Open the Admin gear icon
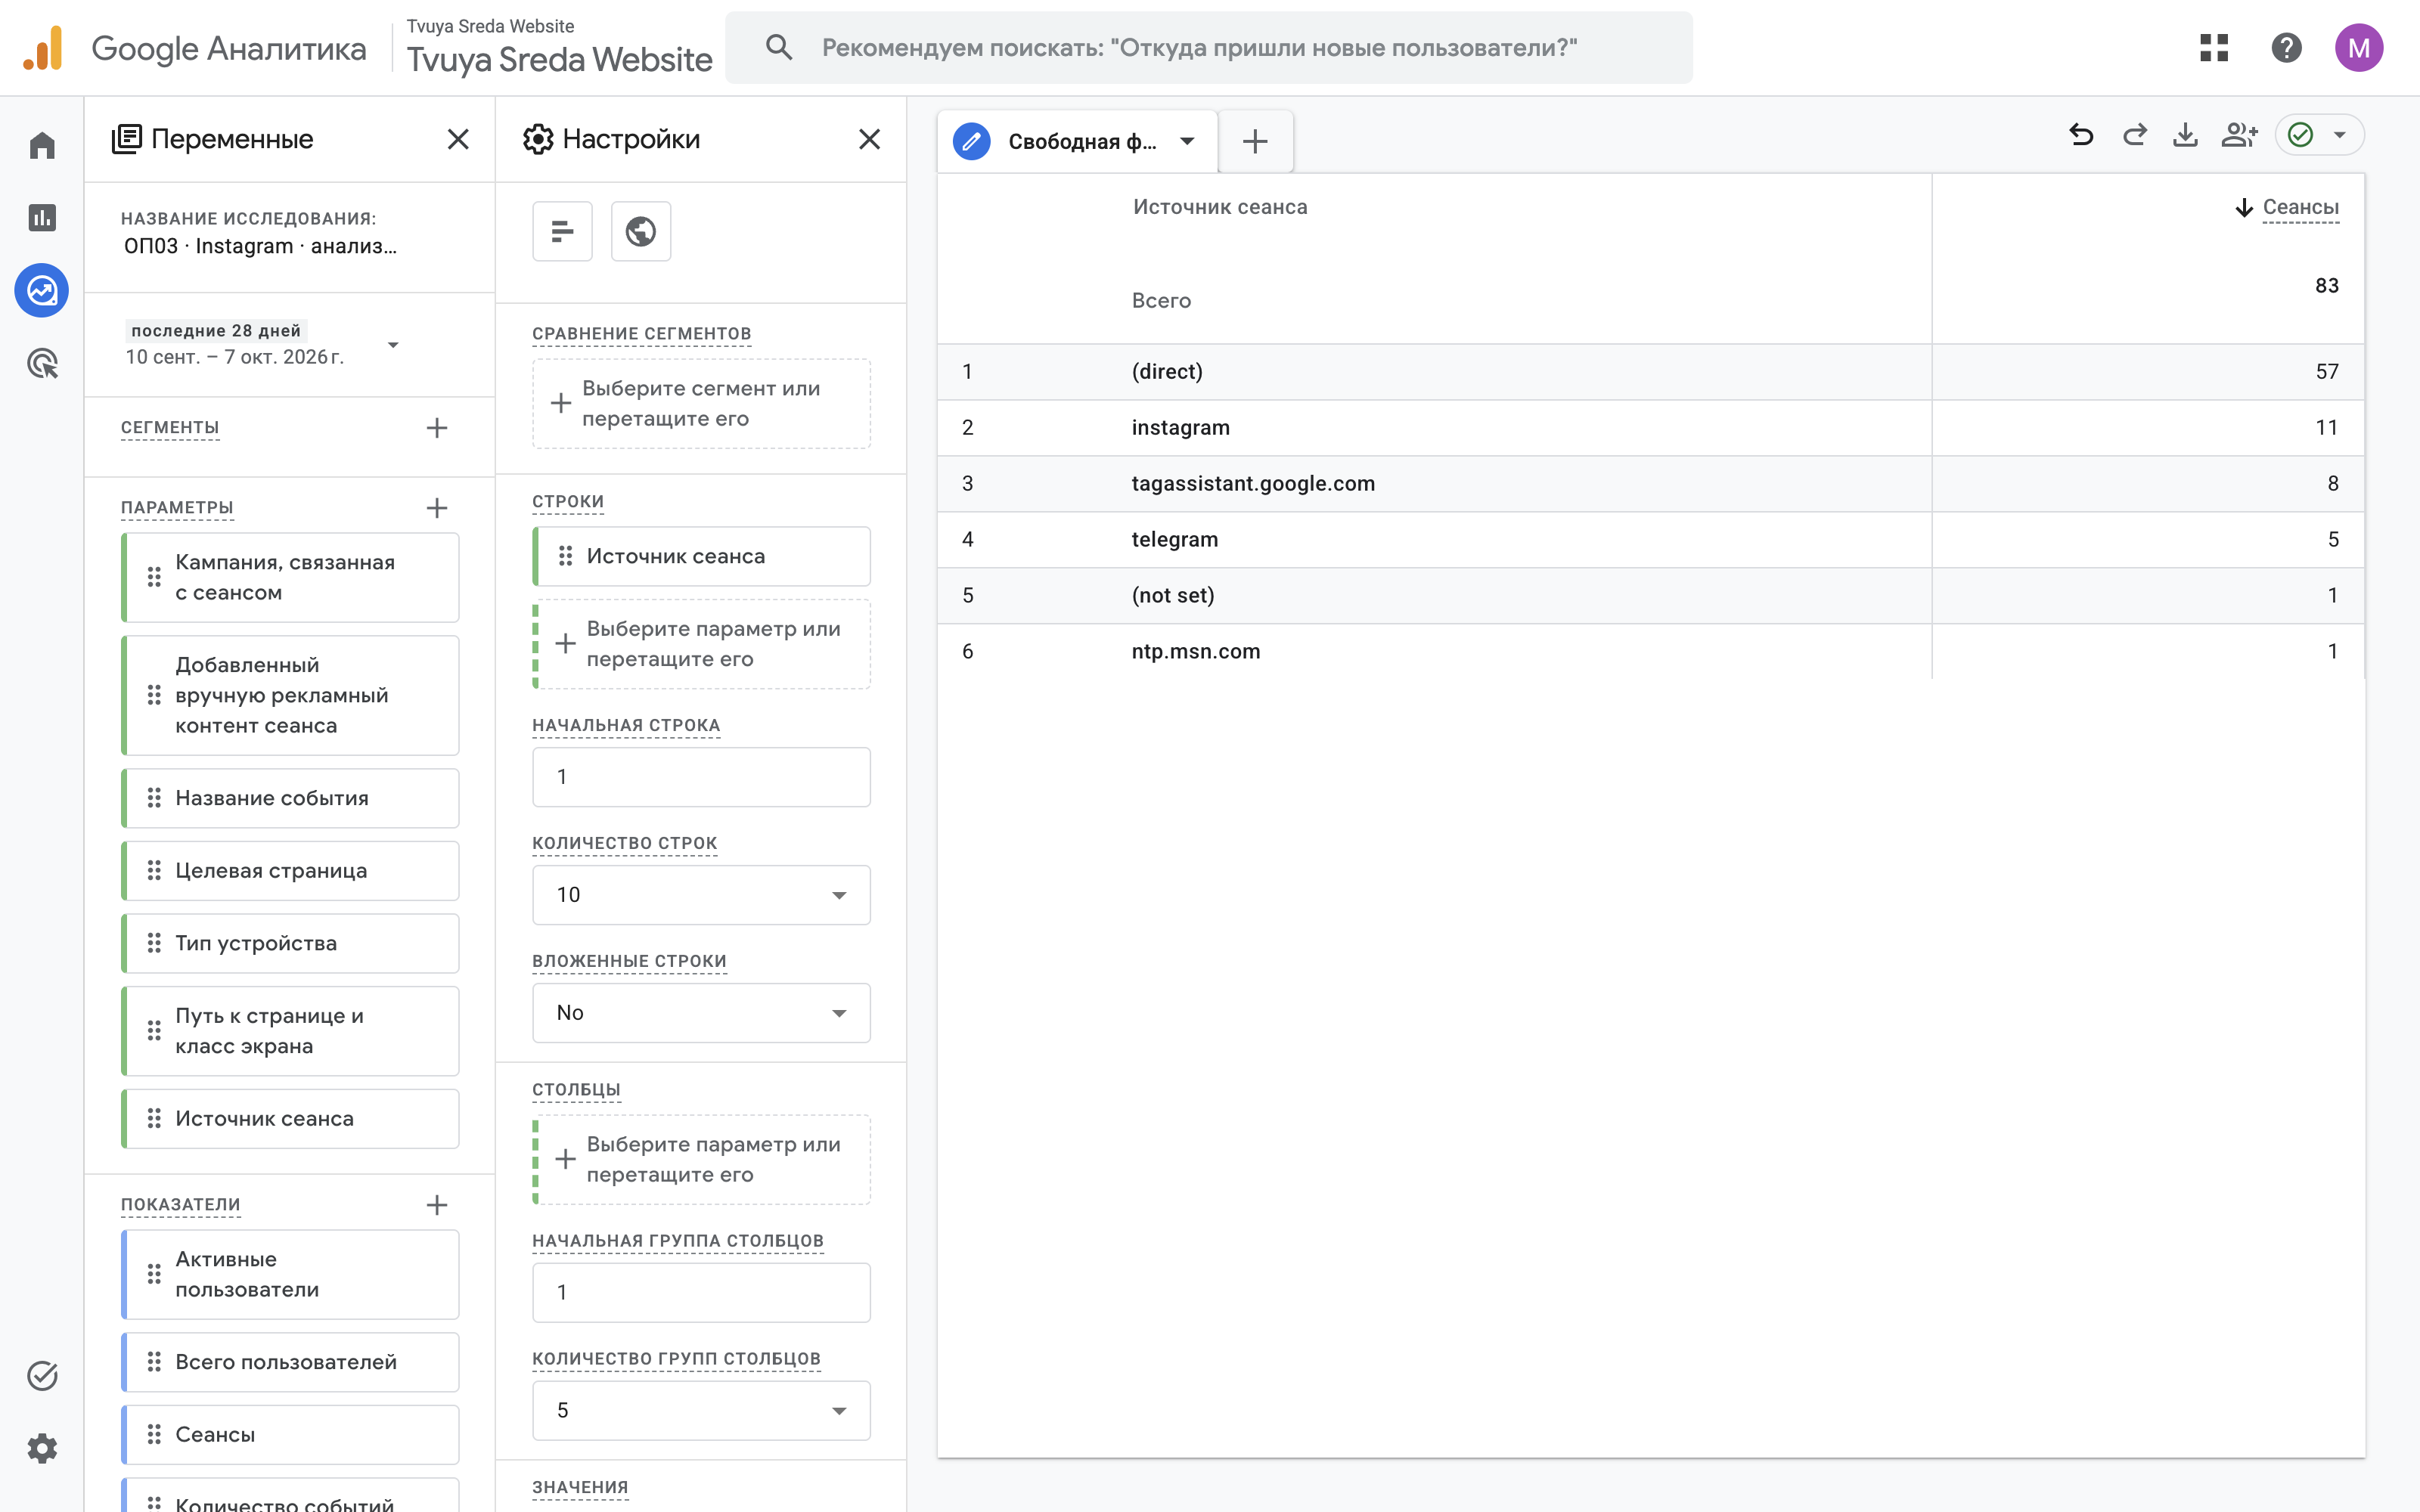The height and width of the screenshot is (1512, 2420). pyautogui.click(x=42, y=1448)
